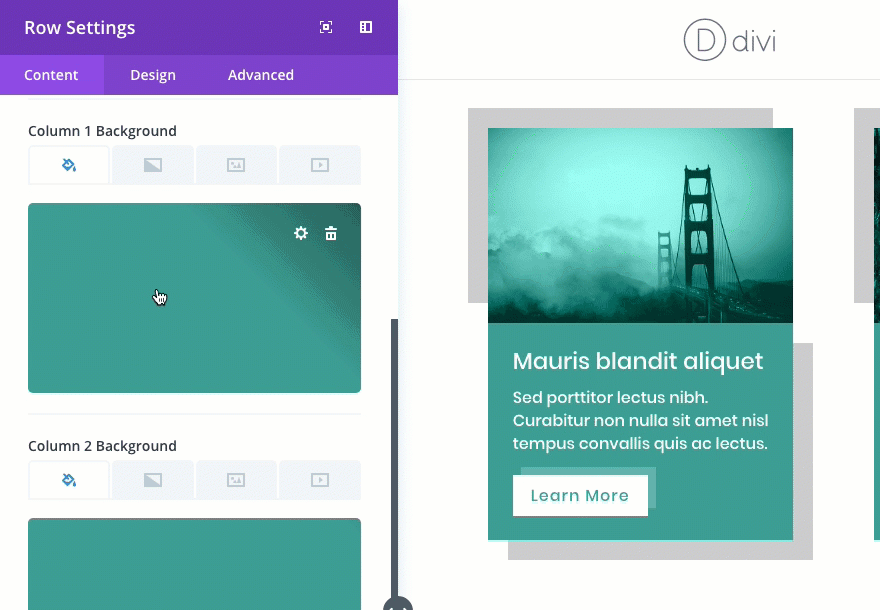The height and width of the screenshot is (610, 880).
Task: Toggle color background option for Column 2
Action: pos(68,480)
